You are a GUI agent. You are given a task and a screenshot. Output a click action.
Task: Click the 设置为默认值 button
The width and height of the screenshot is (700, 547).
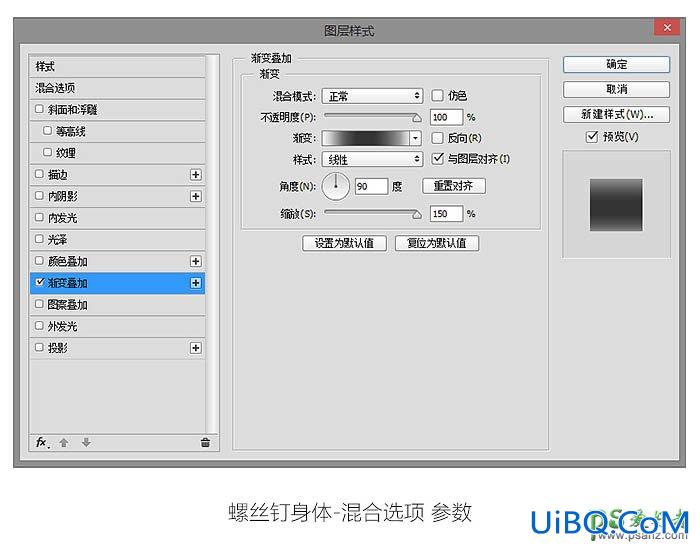tap(344, 243)
